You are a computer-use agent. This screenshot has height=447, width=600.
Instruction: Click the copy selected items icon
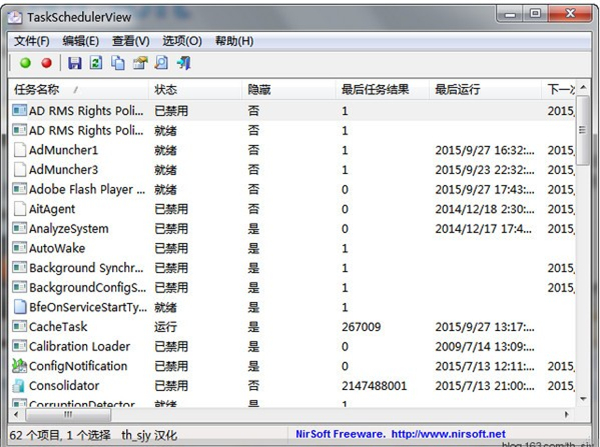coord(118,63)
